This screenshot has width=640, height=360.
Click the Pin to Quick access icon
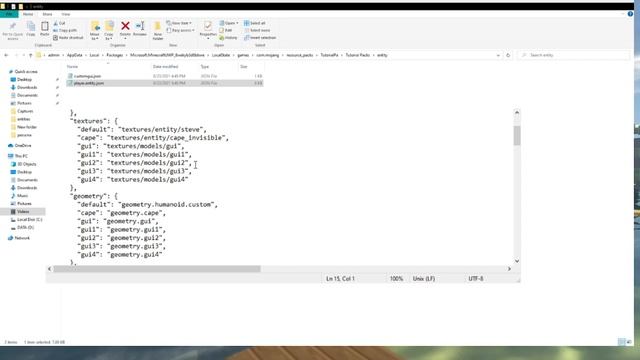coord(12,27)
